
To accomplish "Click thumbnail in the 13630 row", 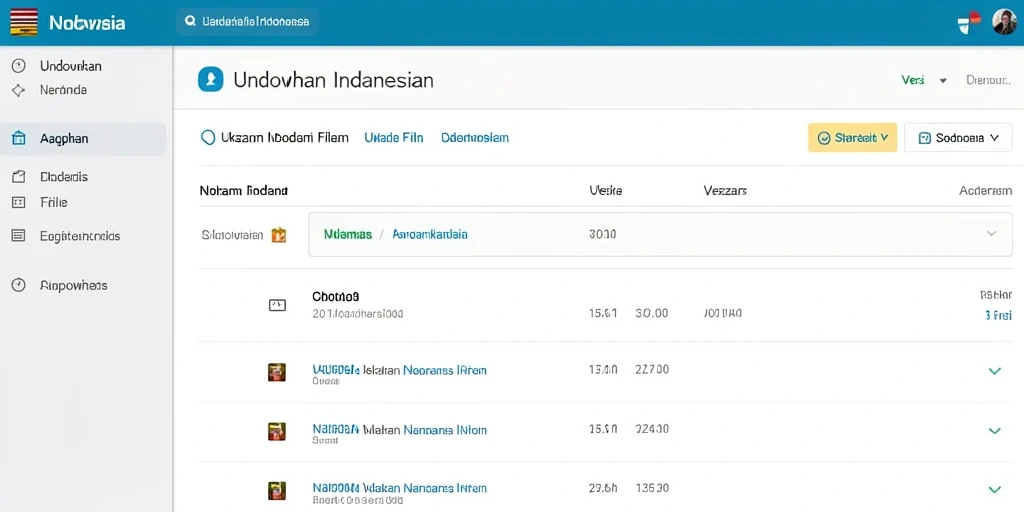I will pyautogui.click(x=277, y=490).
